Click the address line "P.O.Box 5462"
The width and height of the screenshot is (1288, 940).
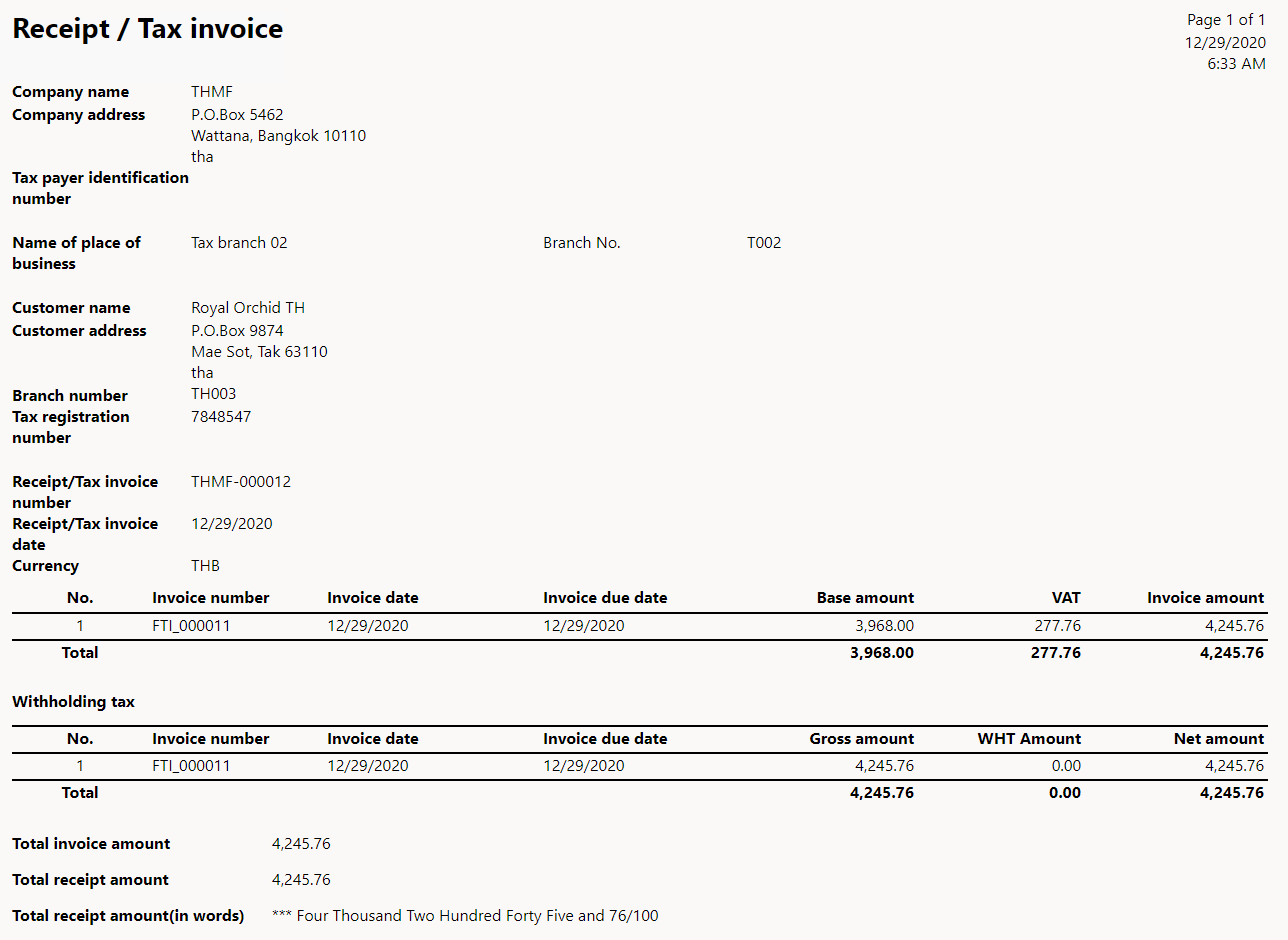[x=237, y=115]
